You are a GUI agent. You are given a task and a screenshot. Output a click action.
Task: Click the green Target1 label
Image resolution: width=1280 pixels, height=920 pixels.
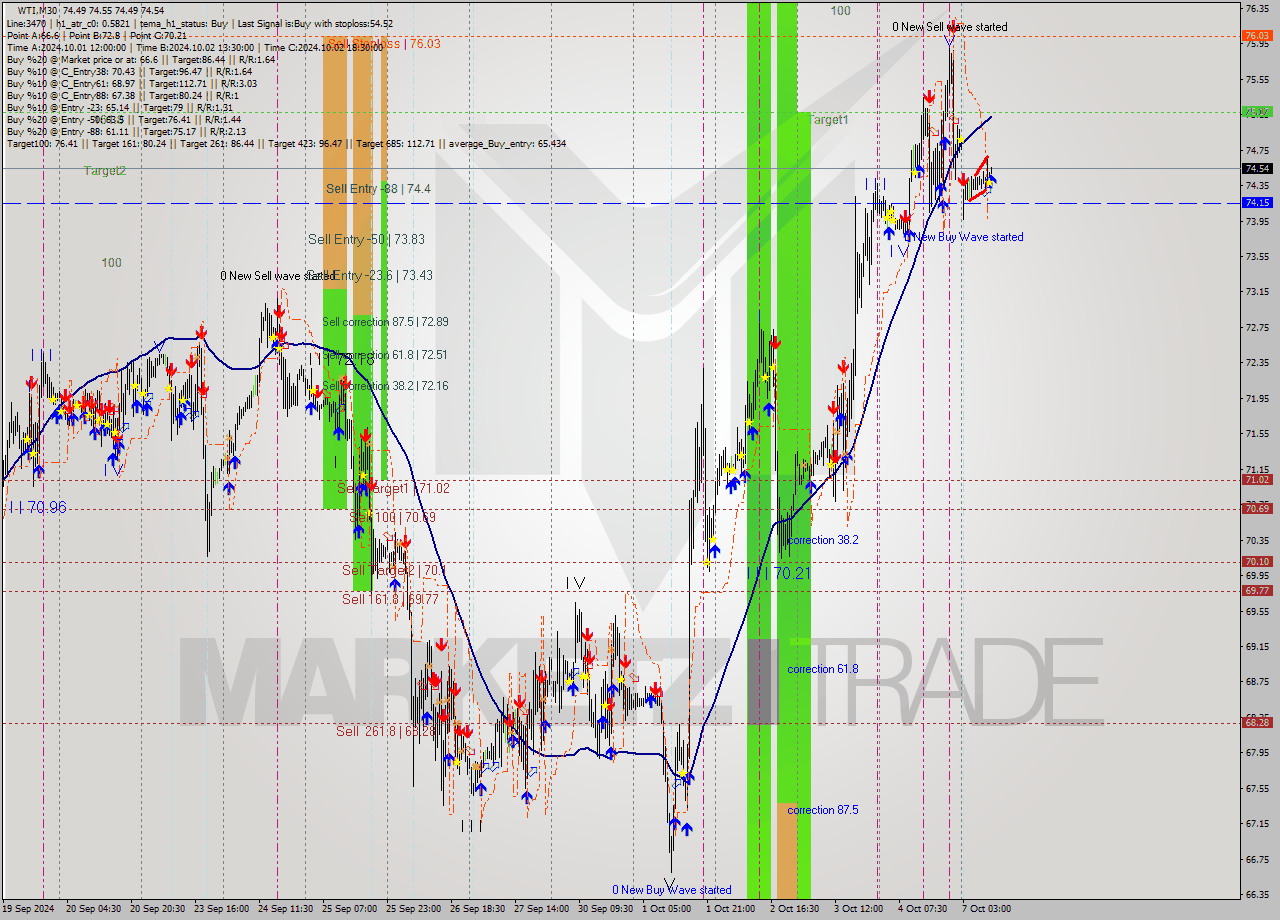tap(828, 120)
